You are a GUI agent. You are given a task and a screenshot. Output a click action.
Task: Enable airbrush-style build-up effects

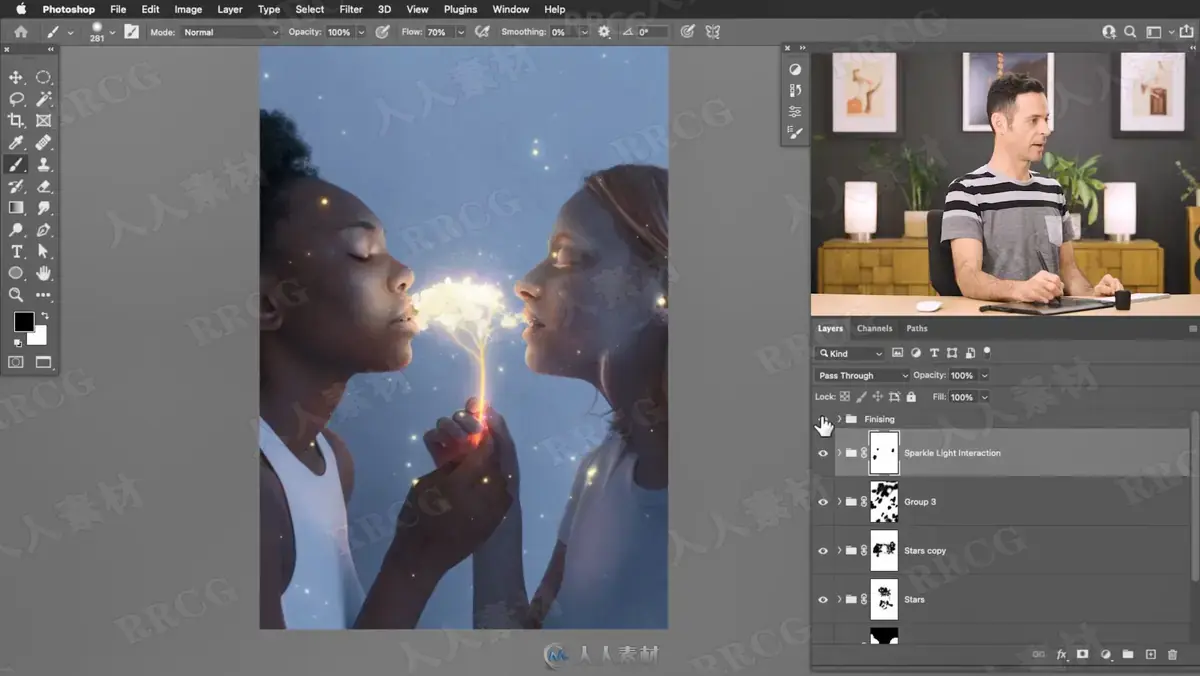point(482,32)
